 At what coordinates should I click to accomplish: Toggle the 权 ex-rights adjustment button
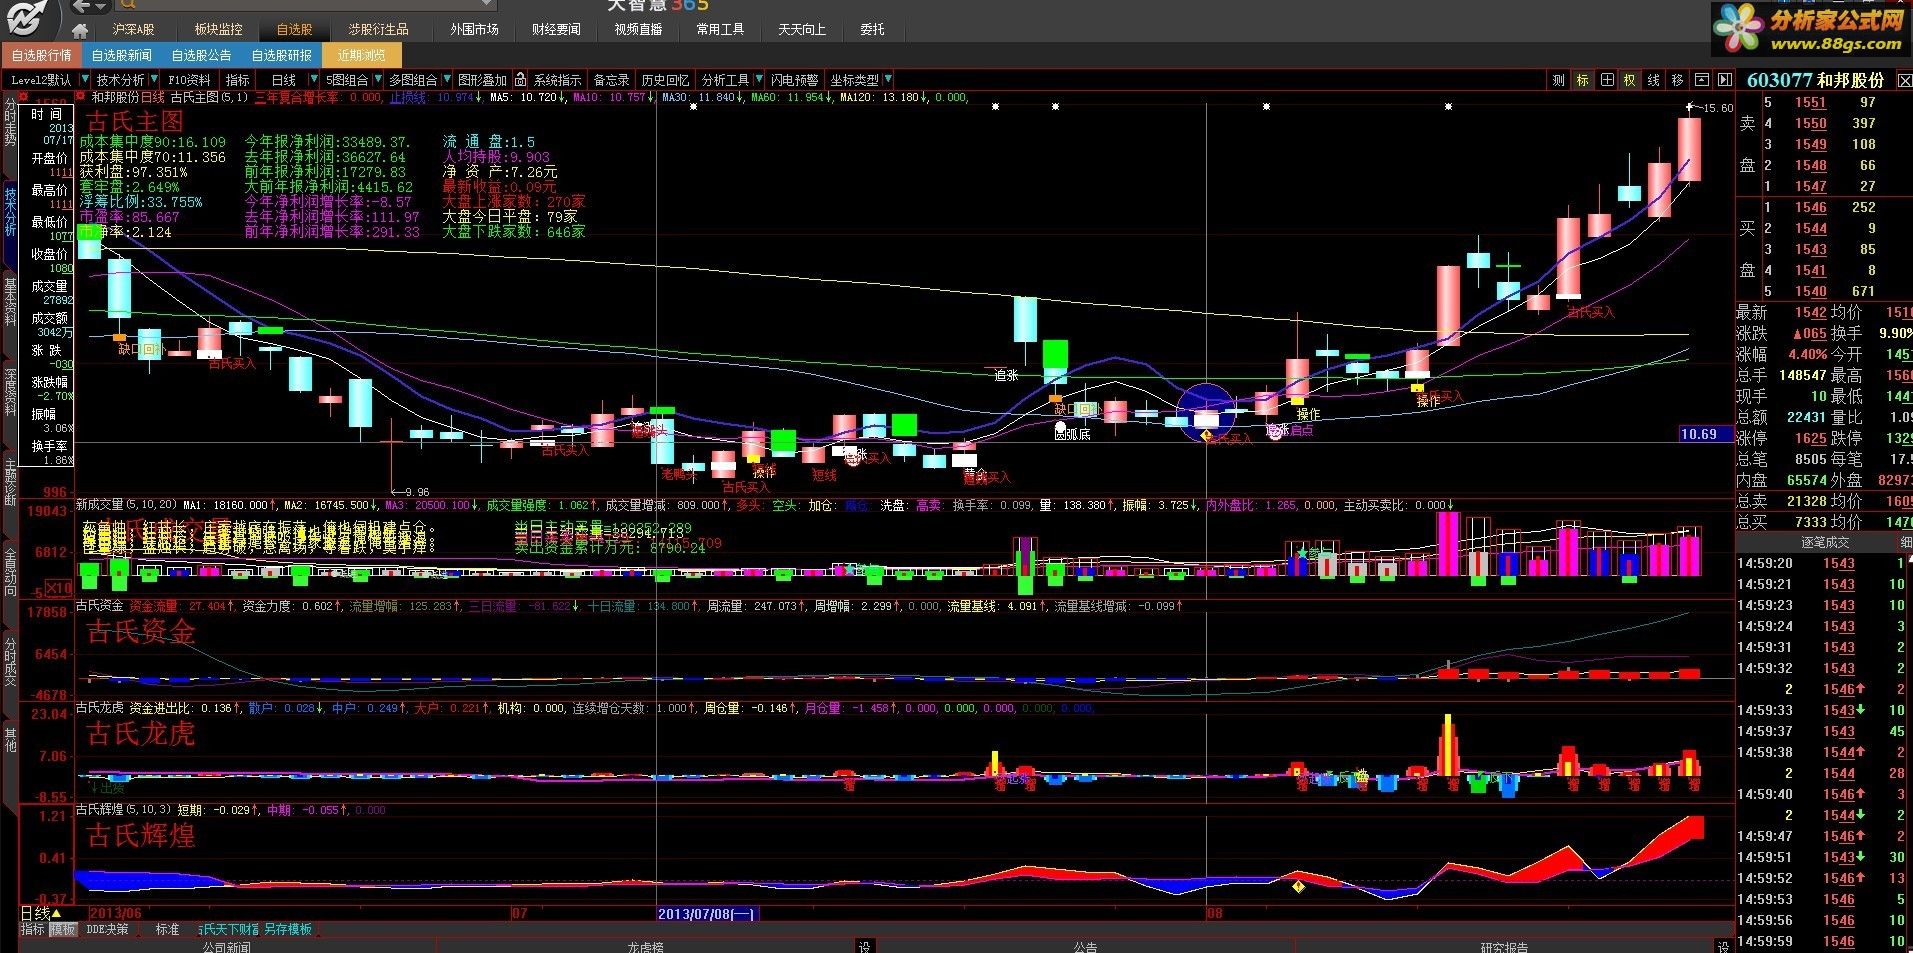(1629, 80)
